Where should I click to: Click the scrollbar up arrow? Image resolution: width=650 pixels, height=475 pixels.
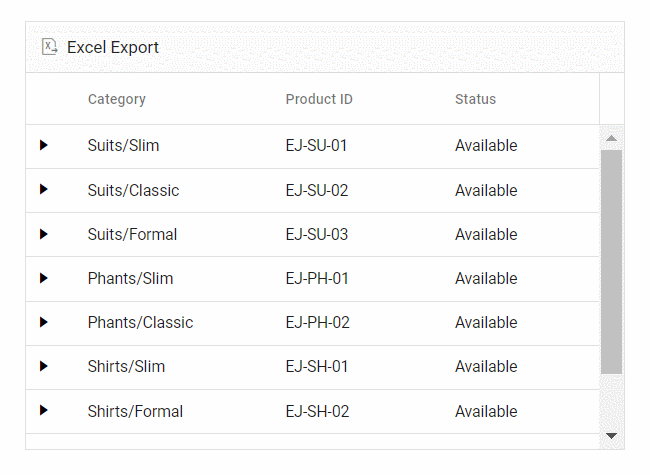pyautogui.click(x=612, y=137)
